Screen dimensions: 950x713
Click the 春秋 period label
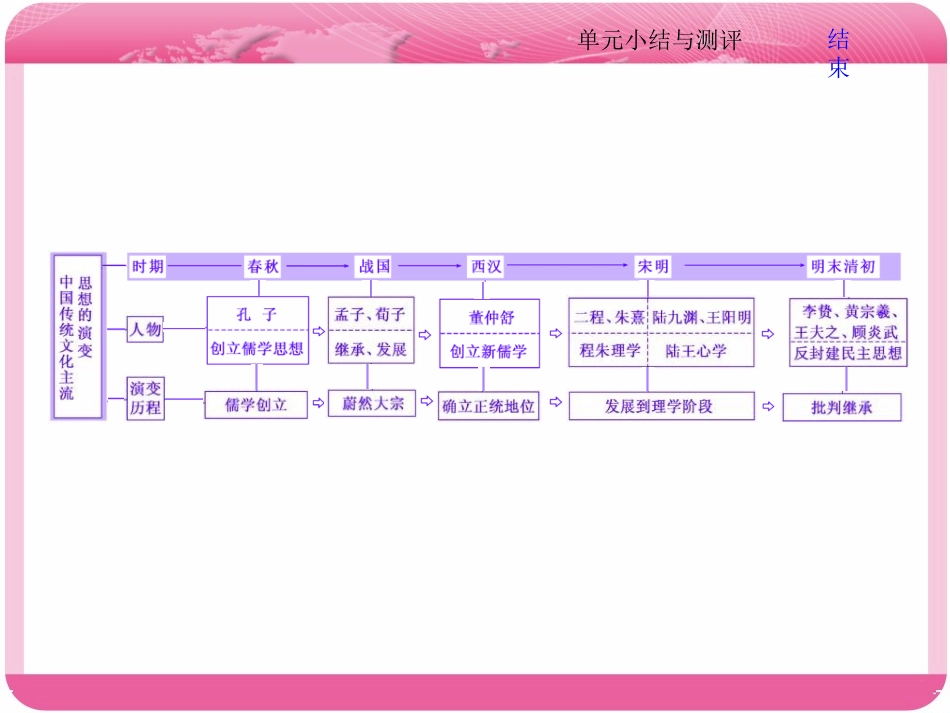263,266
